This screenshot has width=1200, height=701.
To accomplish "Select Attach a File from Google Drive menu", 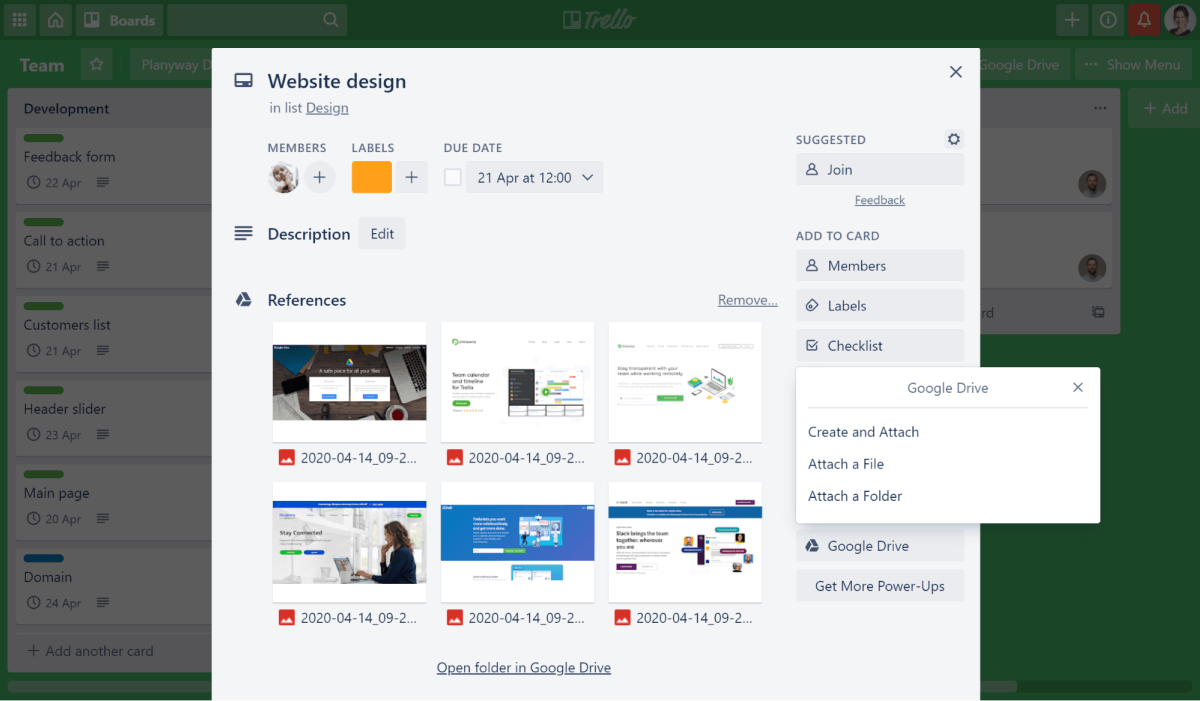I will (x=846, y=463).
